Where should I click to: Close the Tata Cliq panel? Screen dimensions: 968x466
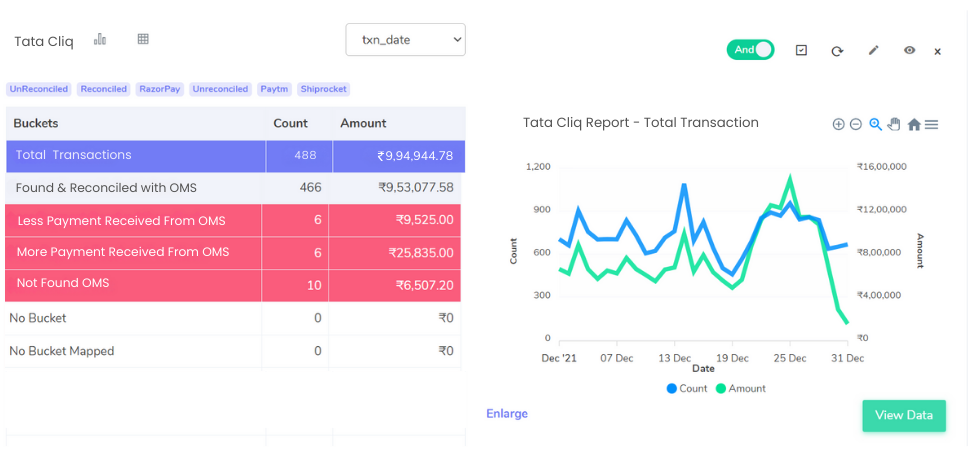(x=937, y=52)
